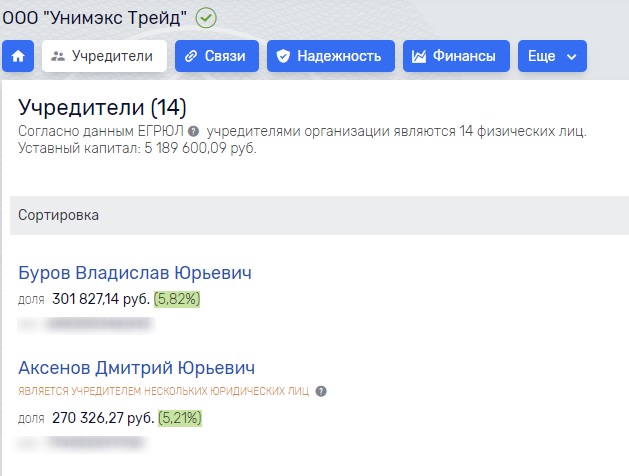The image size is (629, 476).
Task: Open the Еще menu button
Action: pyautogui.click(x=552, y=56)
